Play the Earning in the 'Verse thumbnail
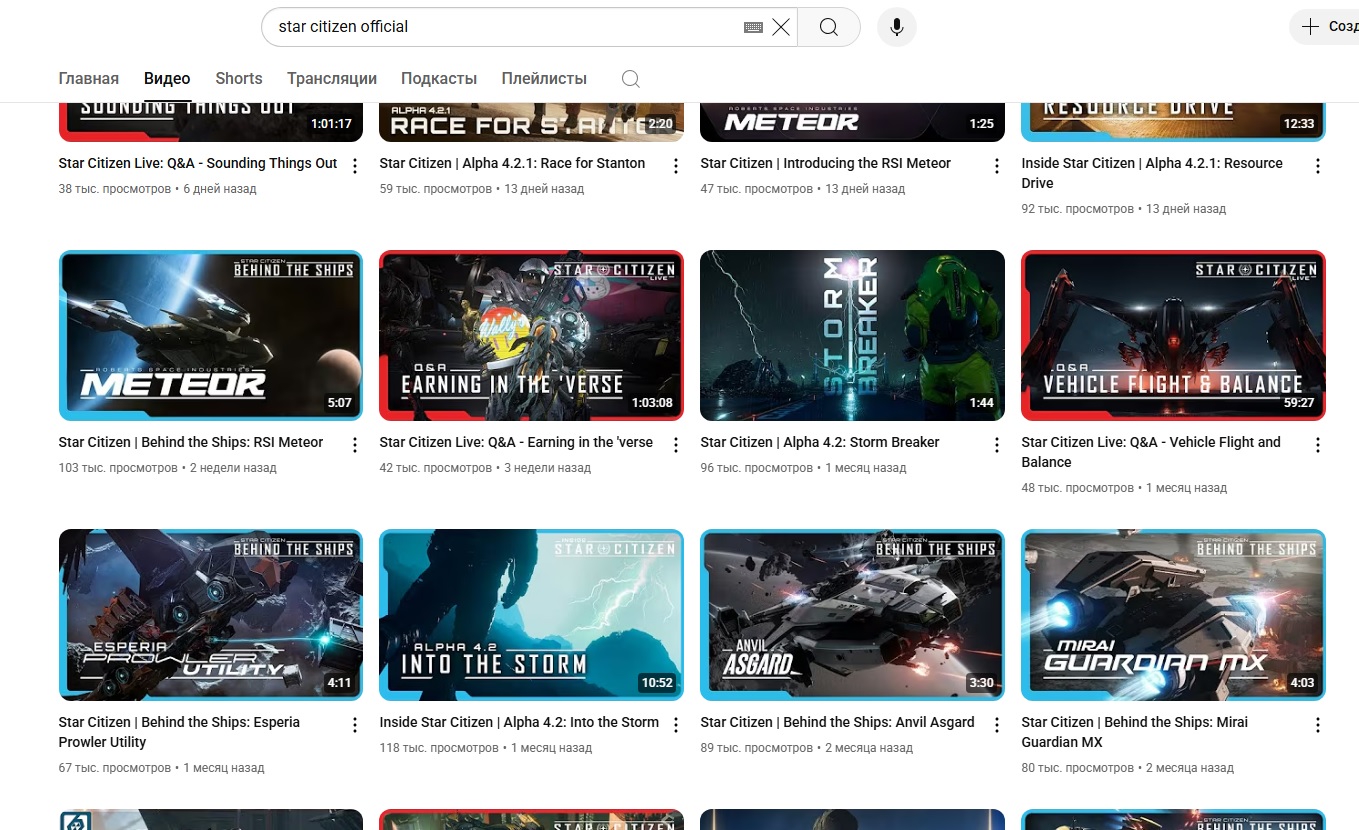The height and width of the screenshot is (830, 1359). coord(532,335)
